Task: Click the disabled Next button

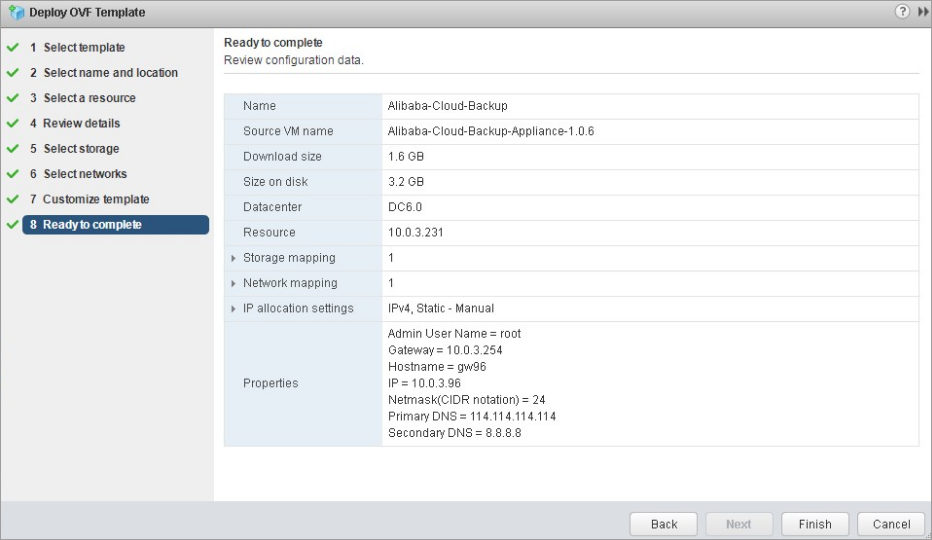Action: point(739,524)
